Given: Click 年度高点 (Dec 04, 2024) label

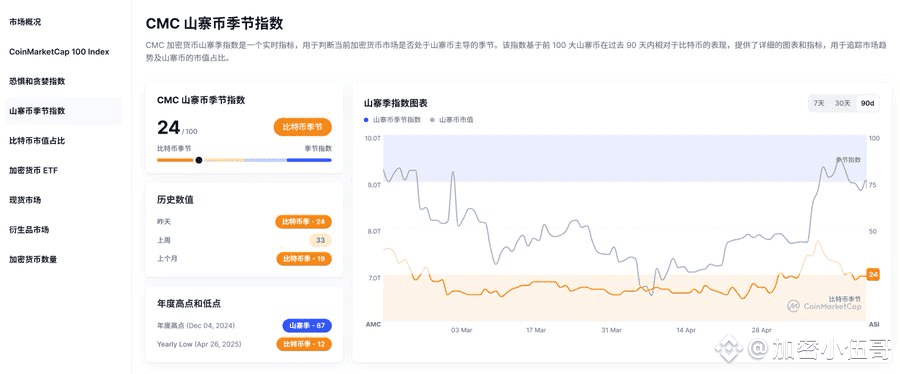Looking at the screenshot, I should (x=196, y=326).
